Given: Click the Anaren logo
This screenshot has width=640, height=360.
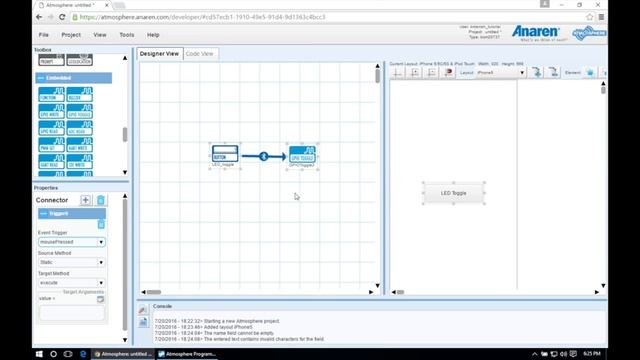Looking at the screenshot, I should [536, 33].
